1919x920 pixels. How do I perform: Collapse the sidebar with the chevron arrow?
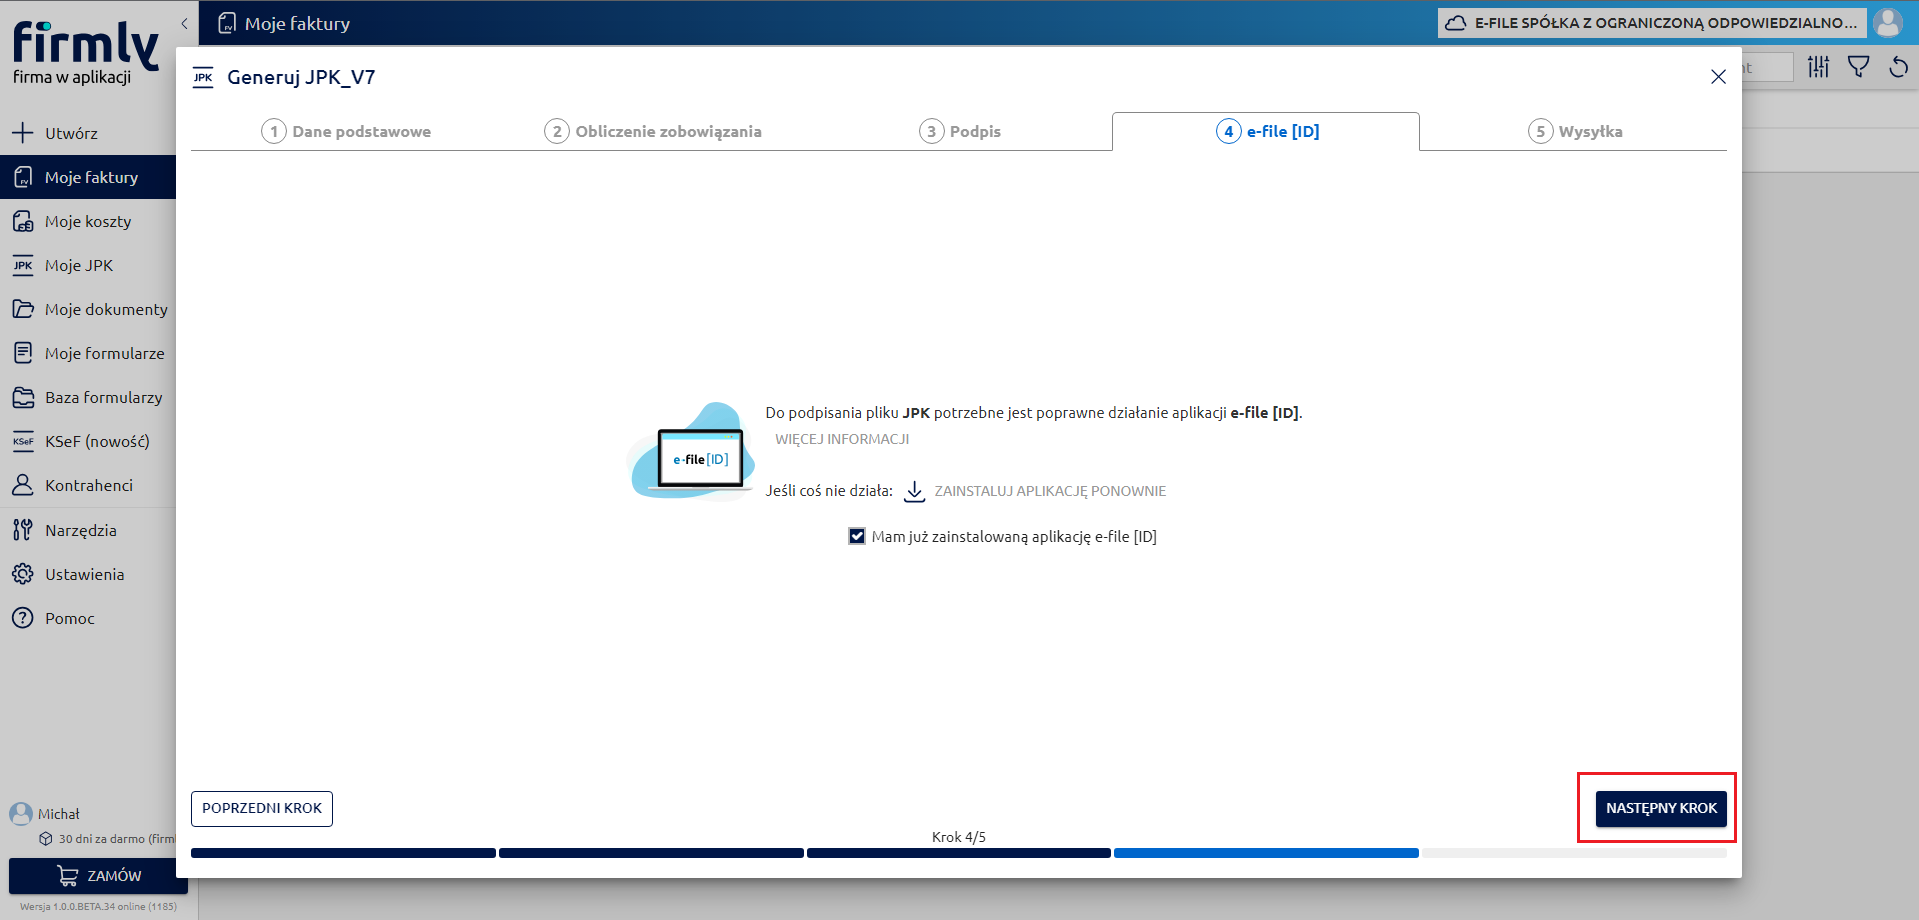pos(184,23)
